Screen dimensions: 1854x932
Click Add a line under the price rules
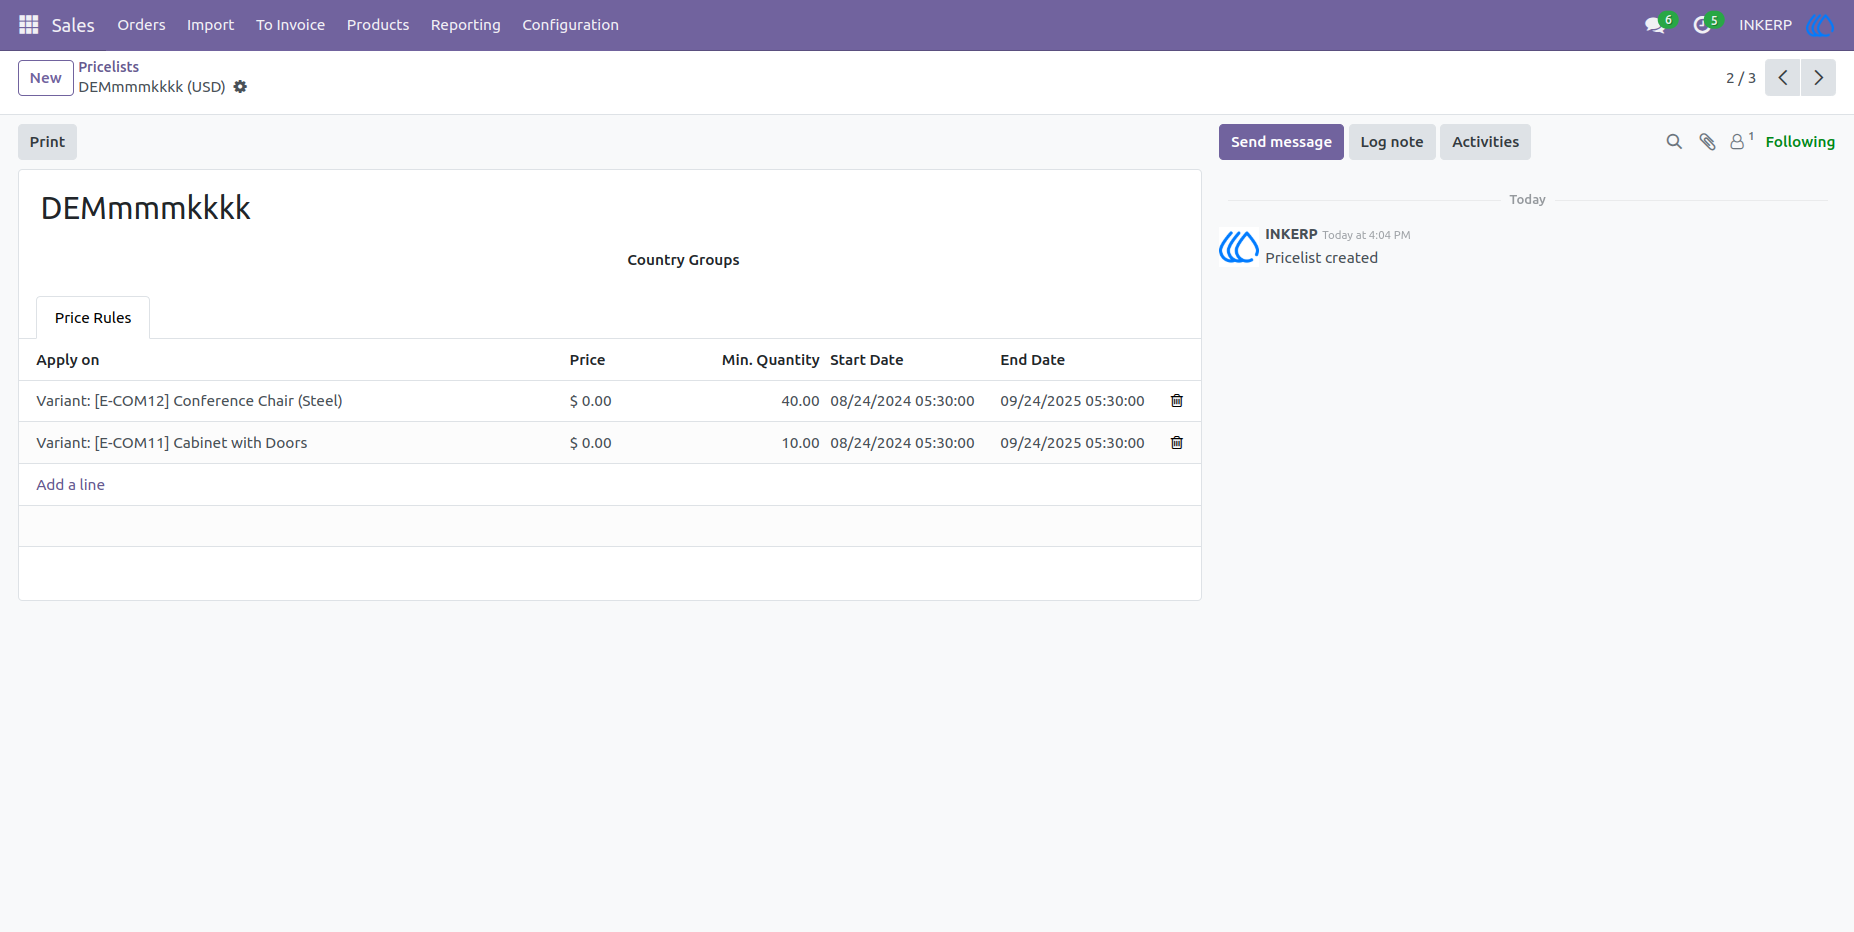[x=70, y=485]
